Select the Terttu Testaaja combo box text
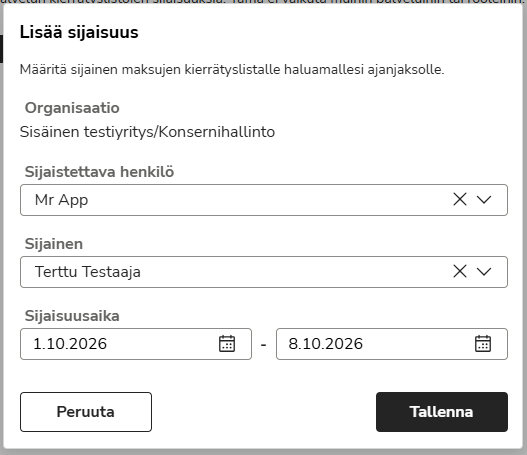Image resolution: width=527 pixels, height=455 pixels. click(88, 272)
